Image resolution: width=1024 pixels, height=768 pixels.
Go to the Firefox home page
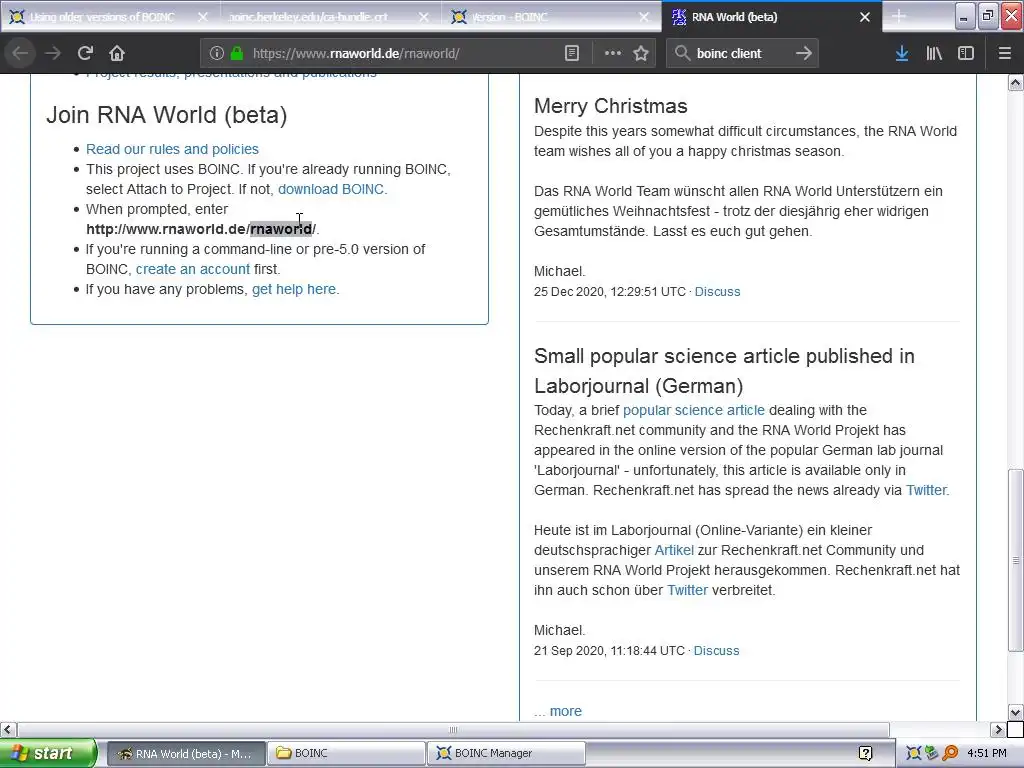(117, 53)
